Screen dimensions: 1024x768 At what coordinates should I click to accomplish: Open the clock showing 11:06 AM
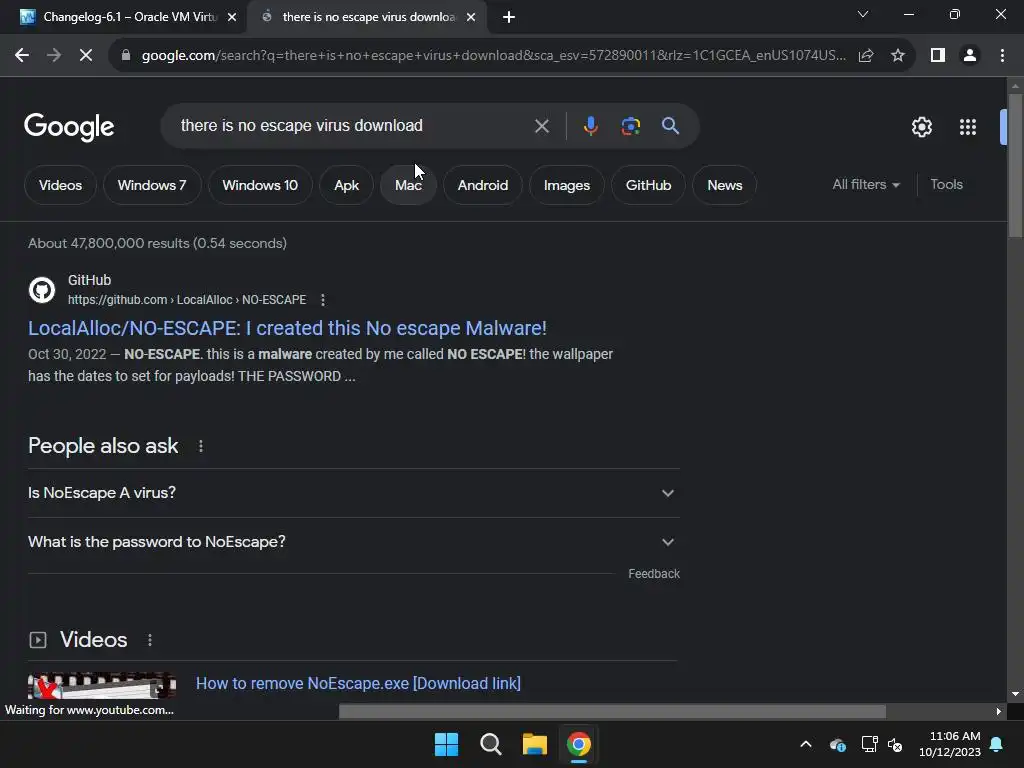(950, 744)
